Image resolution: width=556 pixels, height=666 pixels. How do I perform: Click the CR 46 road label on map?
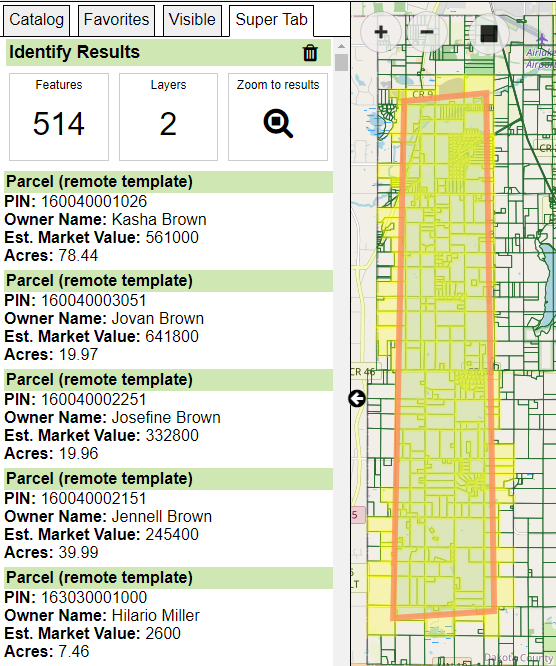tap(363, 372)
